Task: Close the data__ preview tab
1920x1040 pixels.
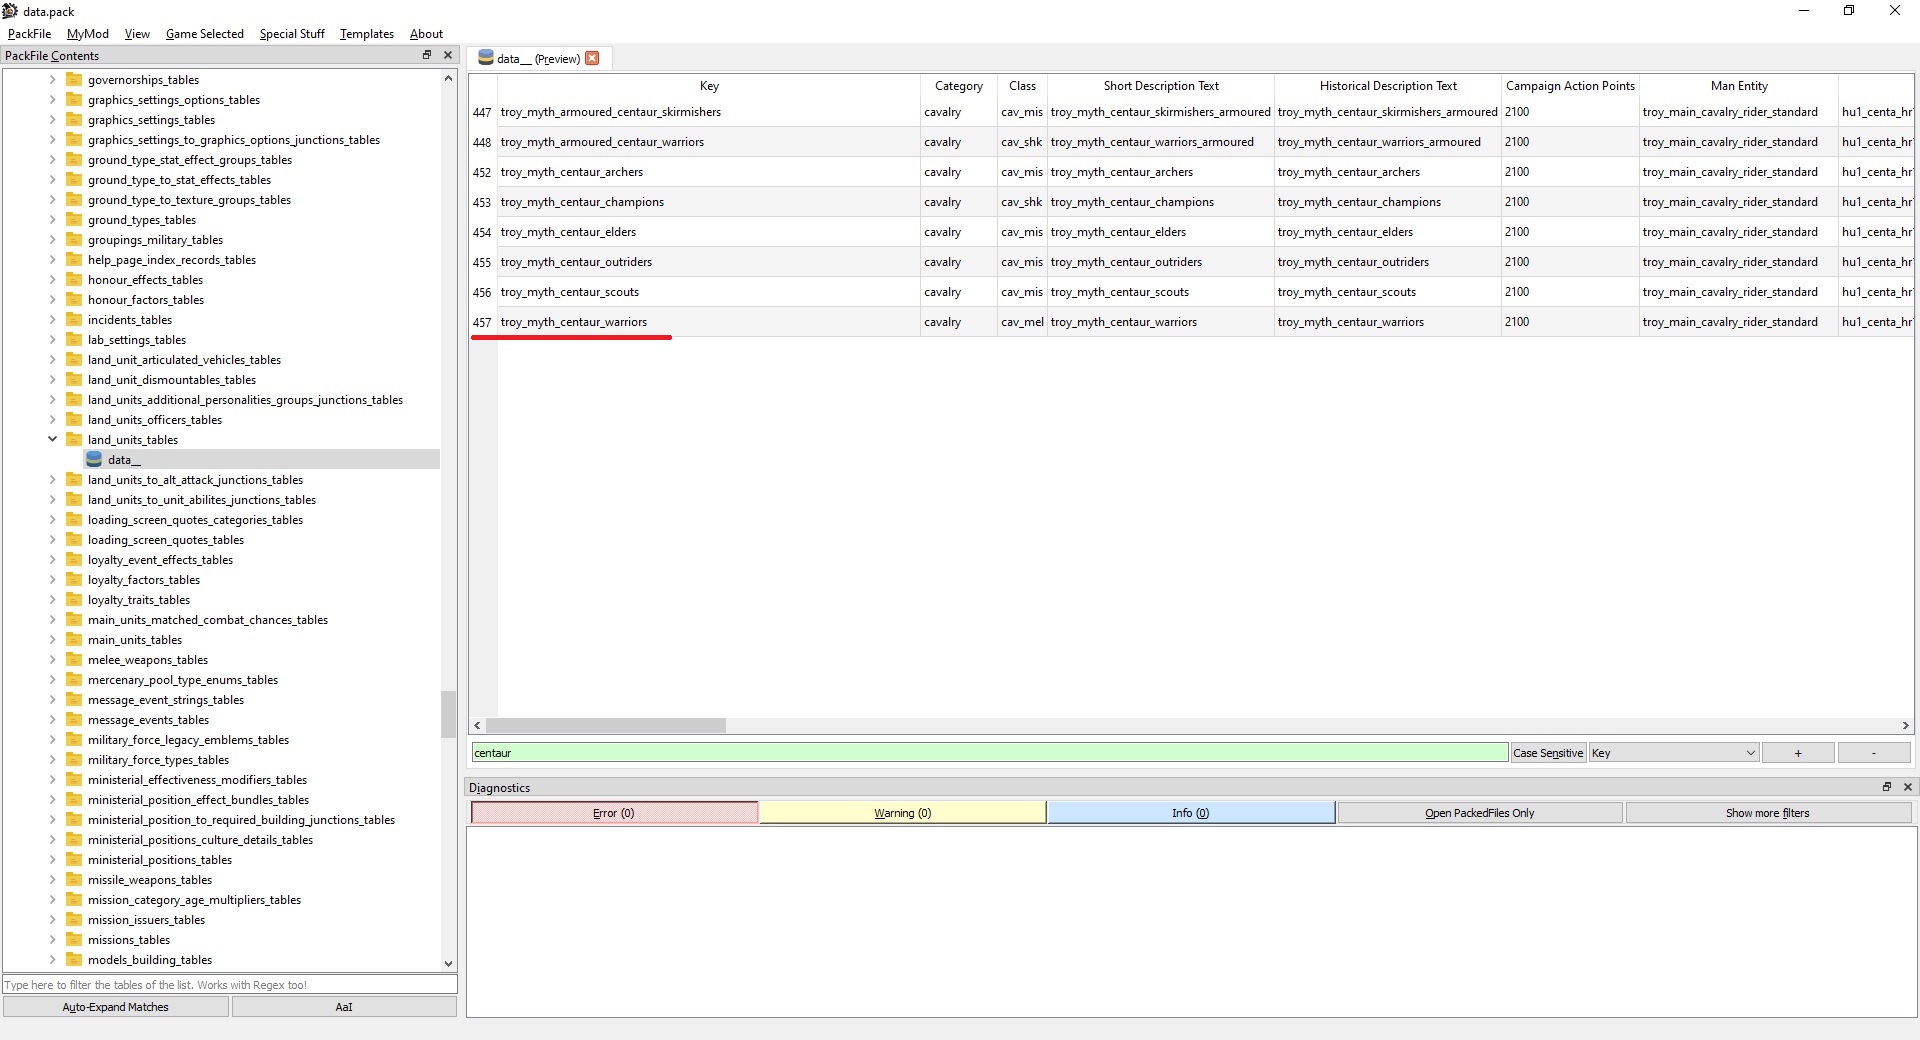Action: coord(592,58)
